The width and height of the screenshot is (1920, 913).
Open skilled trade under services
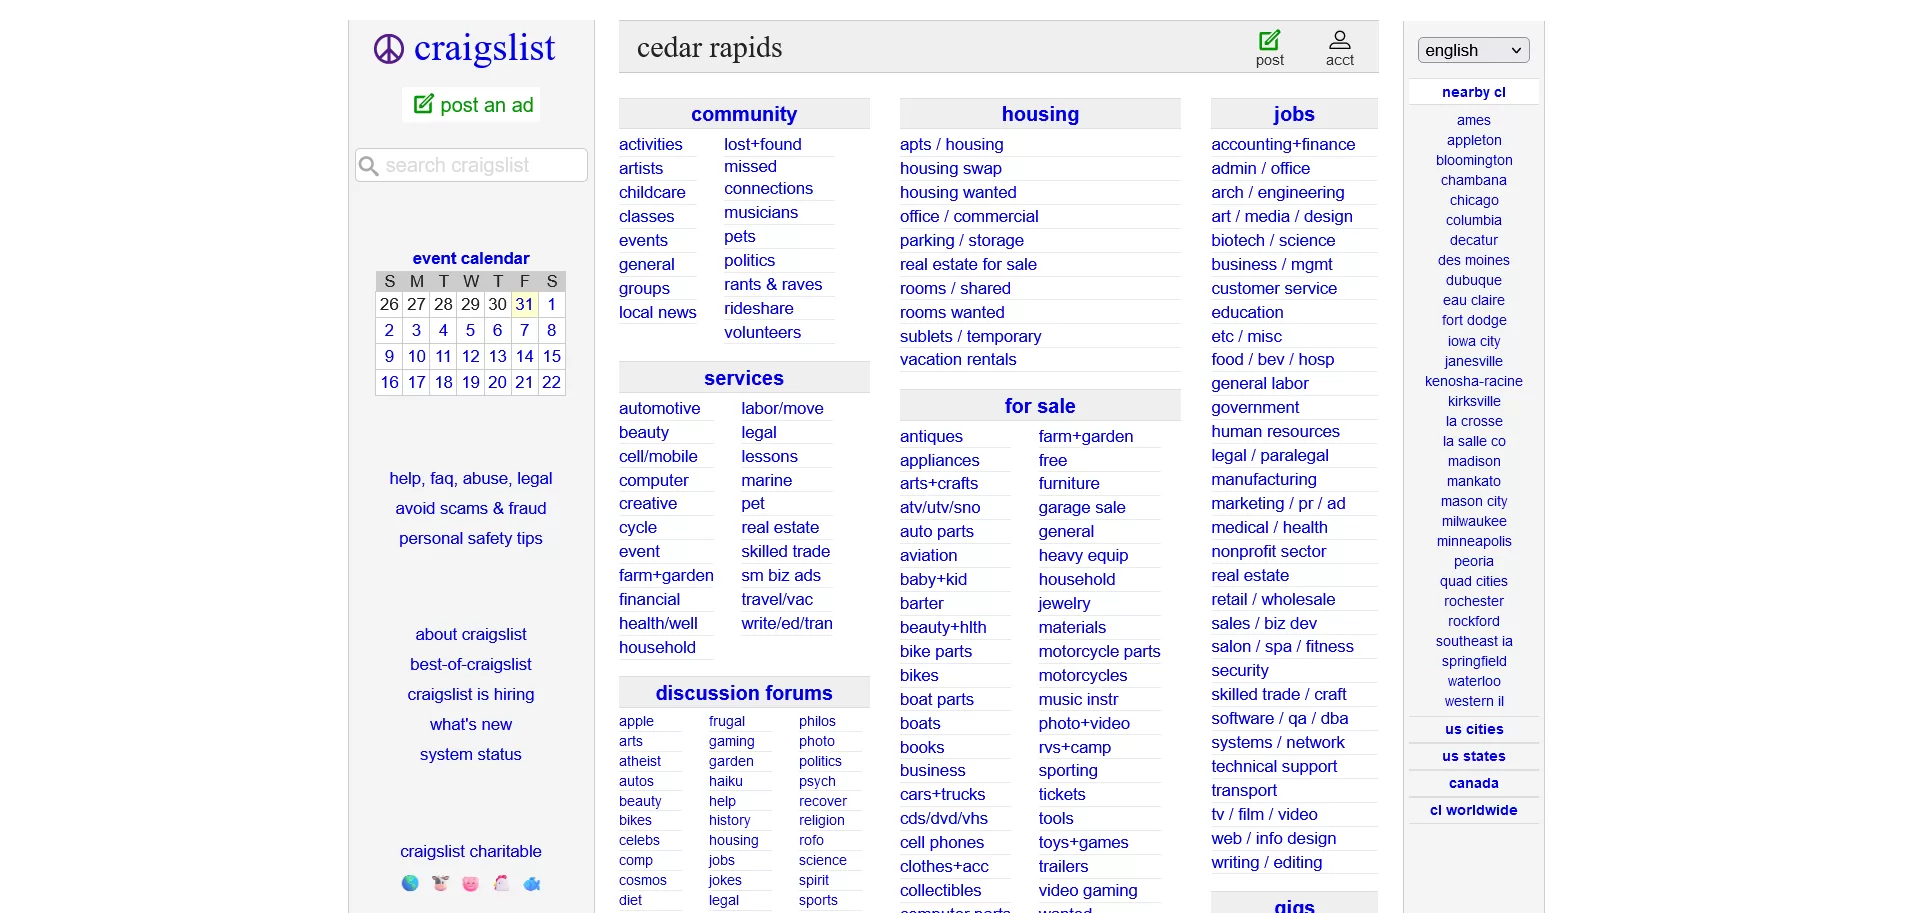click(785, 551)
